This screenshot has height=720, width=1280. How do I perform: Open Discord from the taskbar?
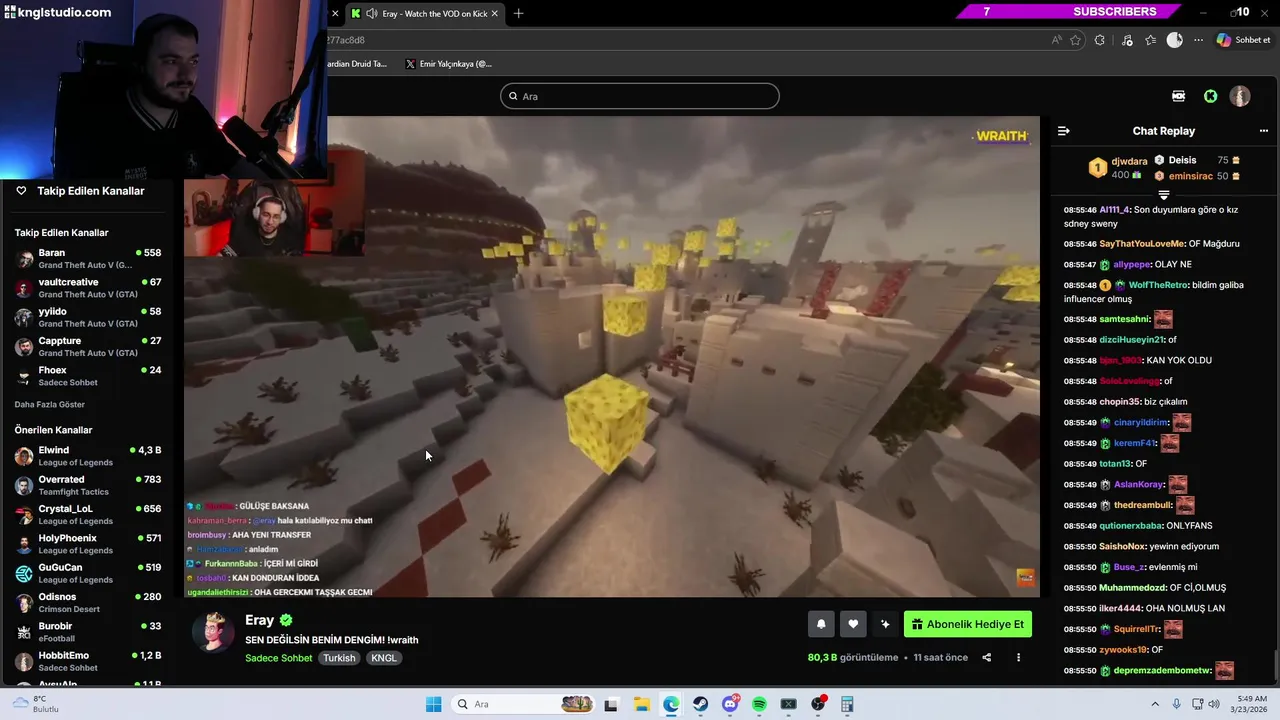pyautogui.click(x=730, y=704)
